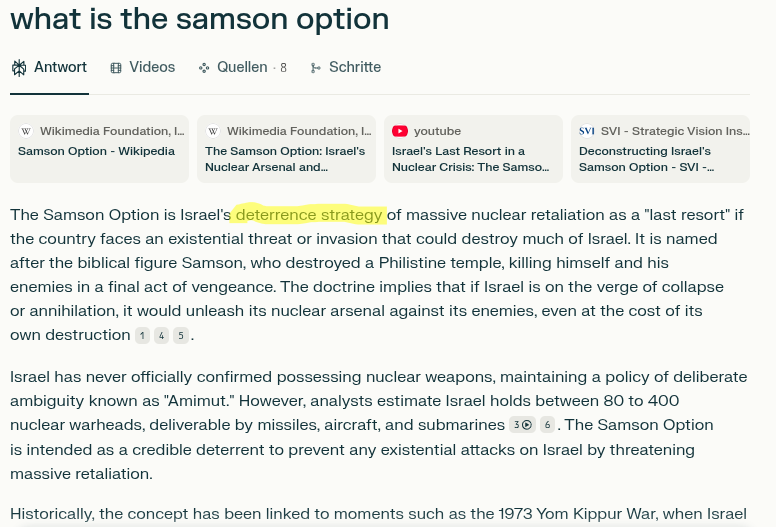Screen dimensions: 776x527
Task: Open The Samson Option: Israel's Nuclear Arsenal card
Action: (287, 149)
